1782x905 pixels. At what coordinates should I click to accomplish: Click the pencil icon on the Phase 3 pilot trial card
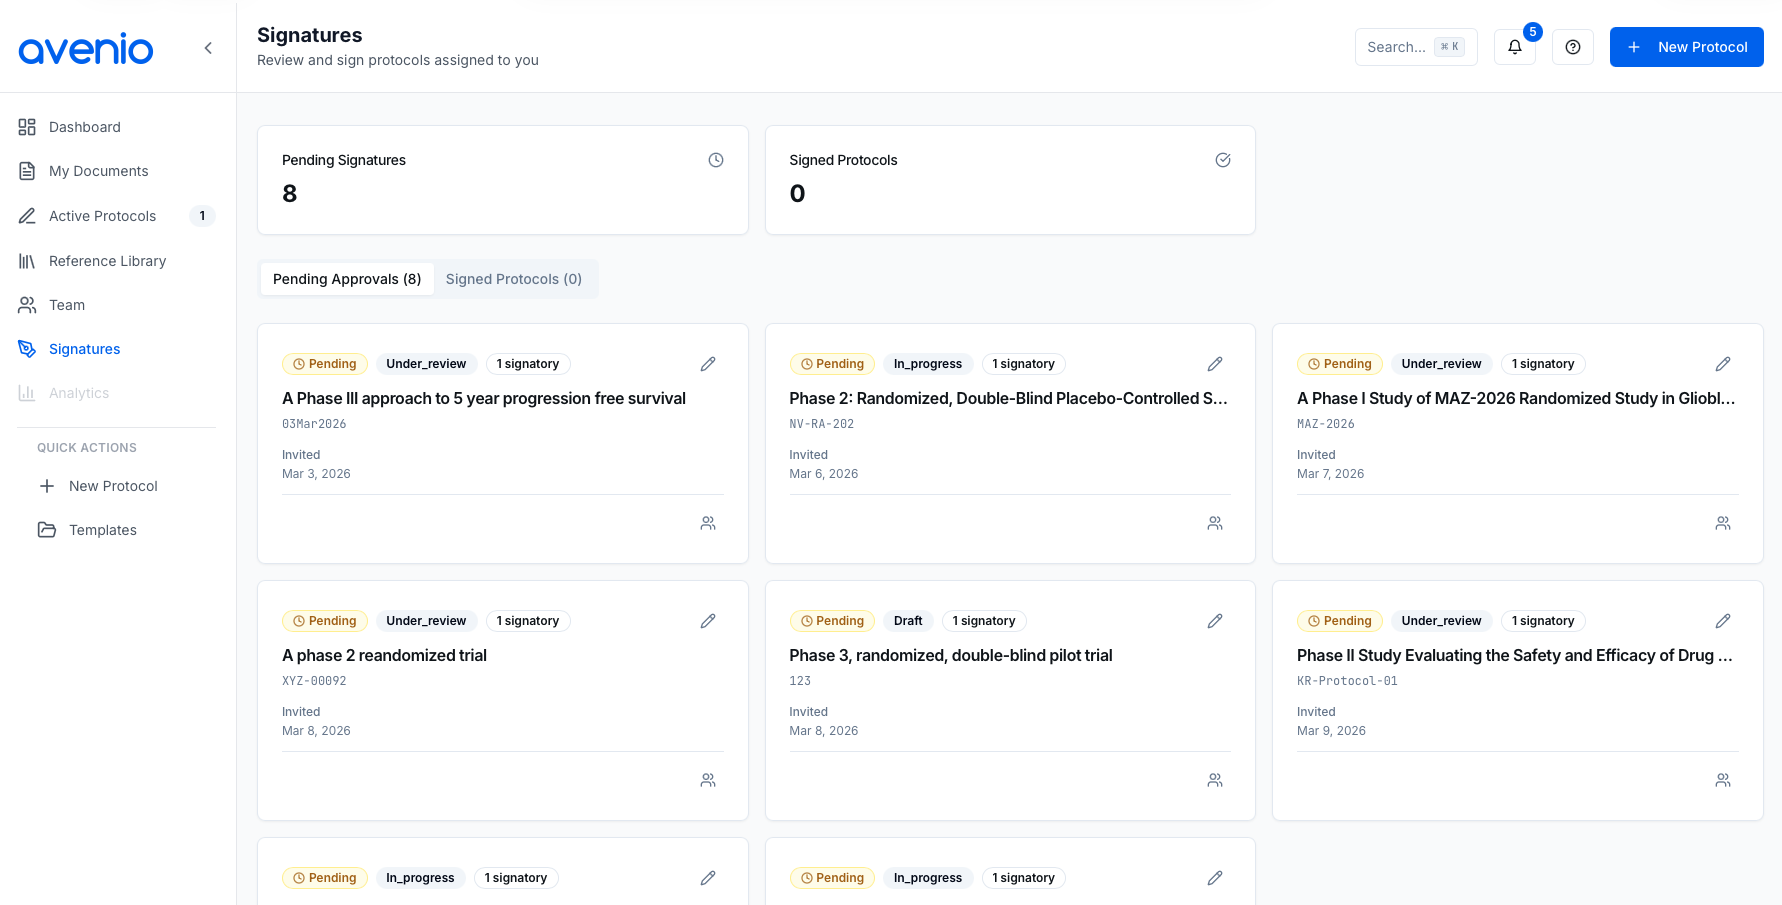click(x=1215, y=621)
